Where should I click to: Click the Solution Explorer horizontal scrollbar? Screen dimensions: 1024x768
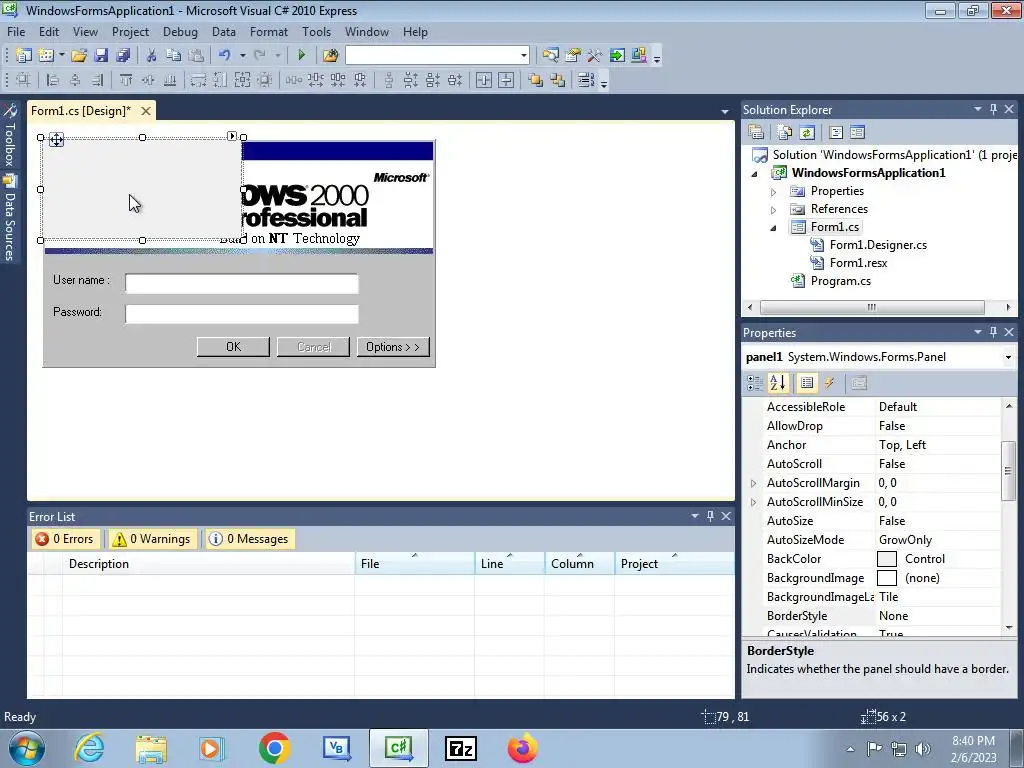(872, 307)
